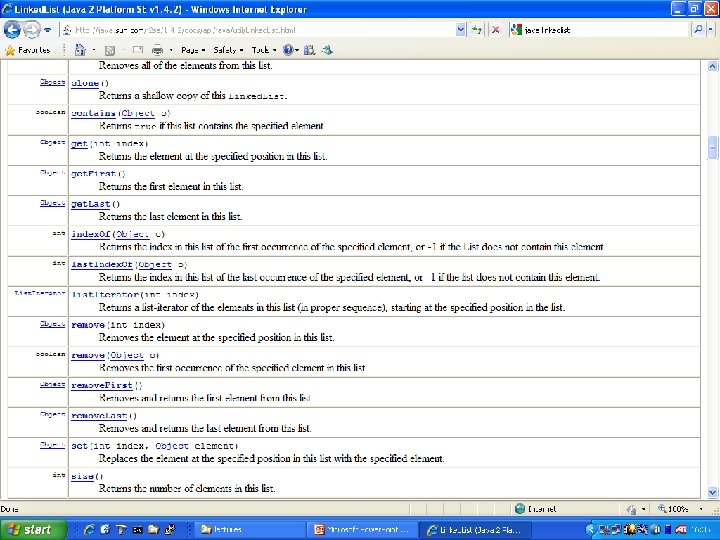Switch to the lectures folder taskbar button
This screenshot has width=720, height=540.
[250, 529]
